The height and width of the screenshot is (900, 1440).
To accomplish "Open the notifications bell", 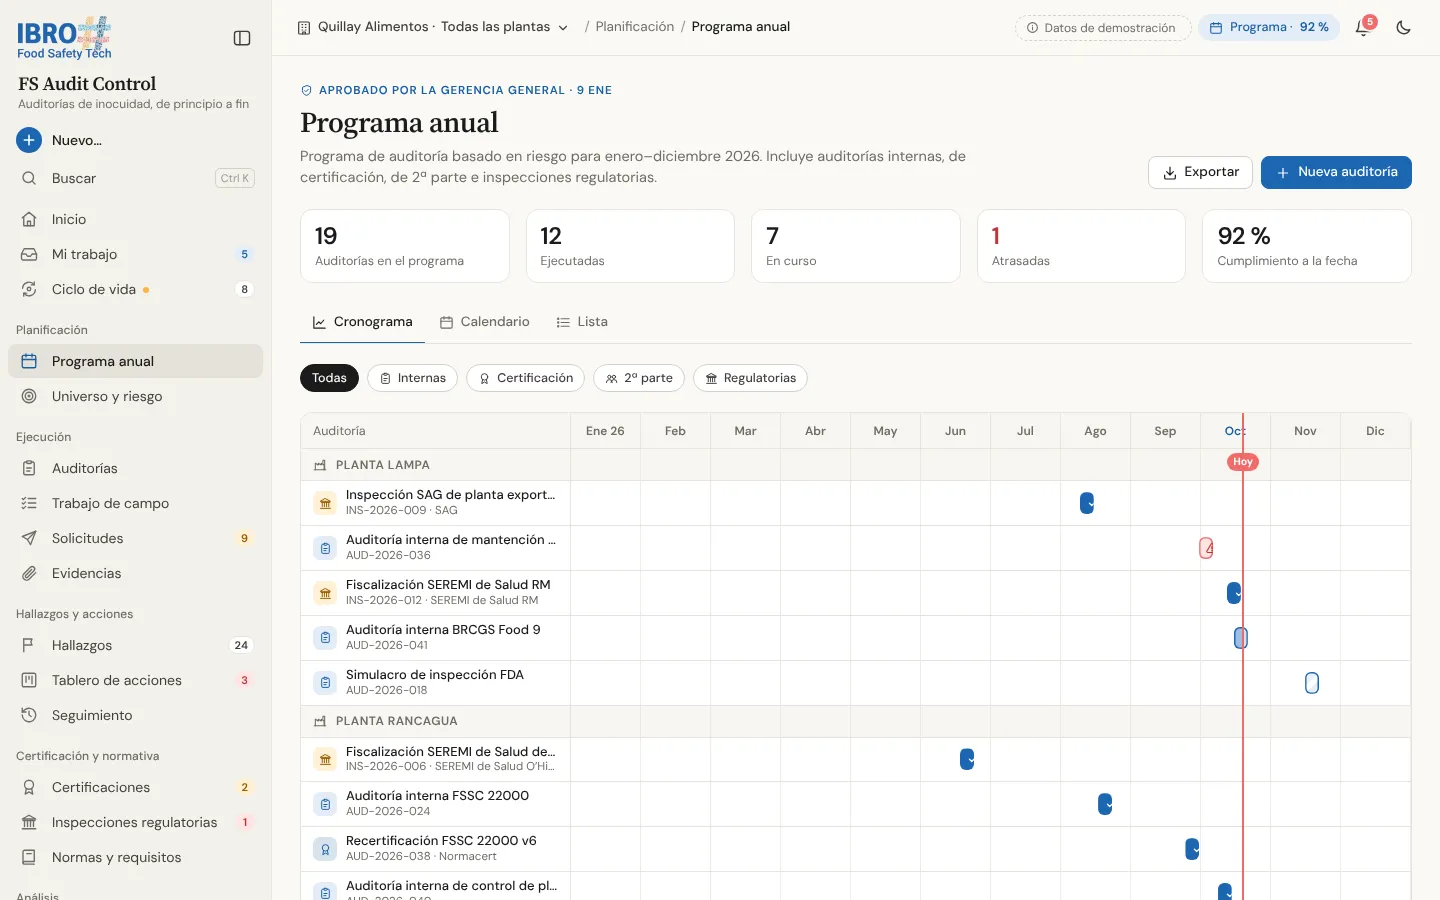I will pyautogui.click(x=1362, y=28).
